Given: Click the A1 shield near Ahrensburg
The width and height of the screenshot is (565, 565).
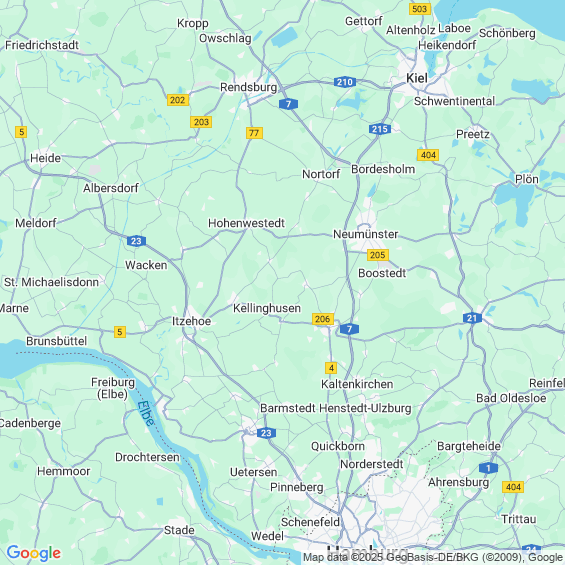Looking at the screenshot, I should tap(488, 468).
